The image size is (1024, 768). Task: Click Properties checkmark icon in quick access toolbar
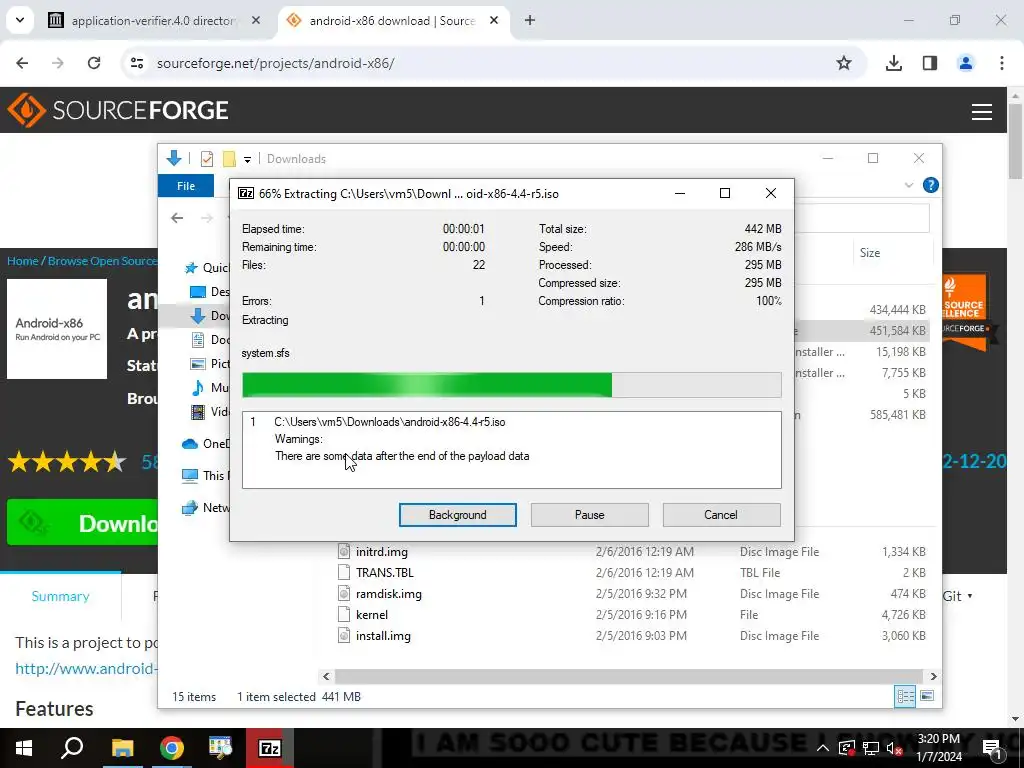tap(207, 159)
